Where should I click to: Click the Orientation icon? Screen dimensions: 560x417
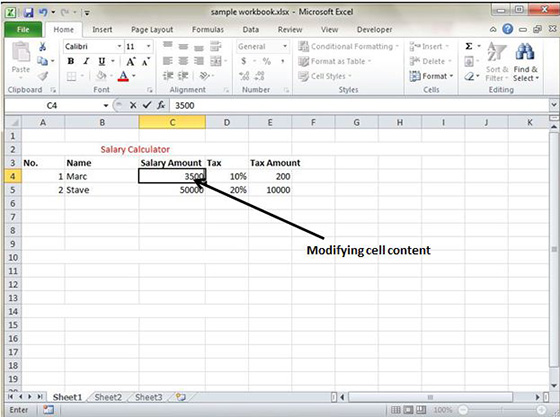point(204,76)
